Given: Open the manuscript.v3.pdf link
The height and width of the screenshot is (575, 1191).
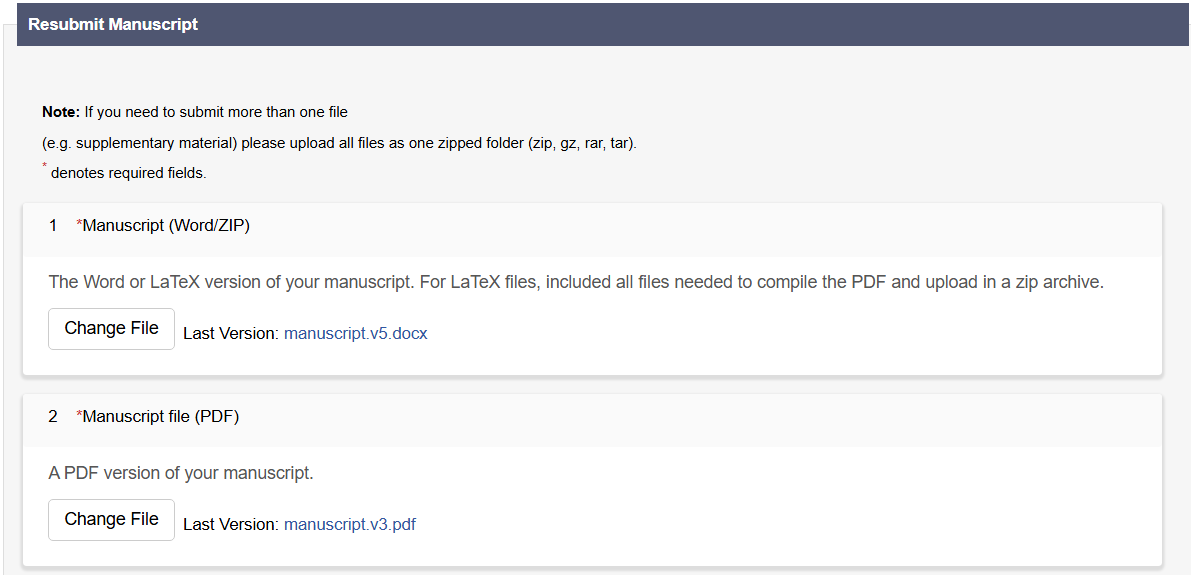Looking at the screenshot, I should click(349, 525).
